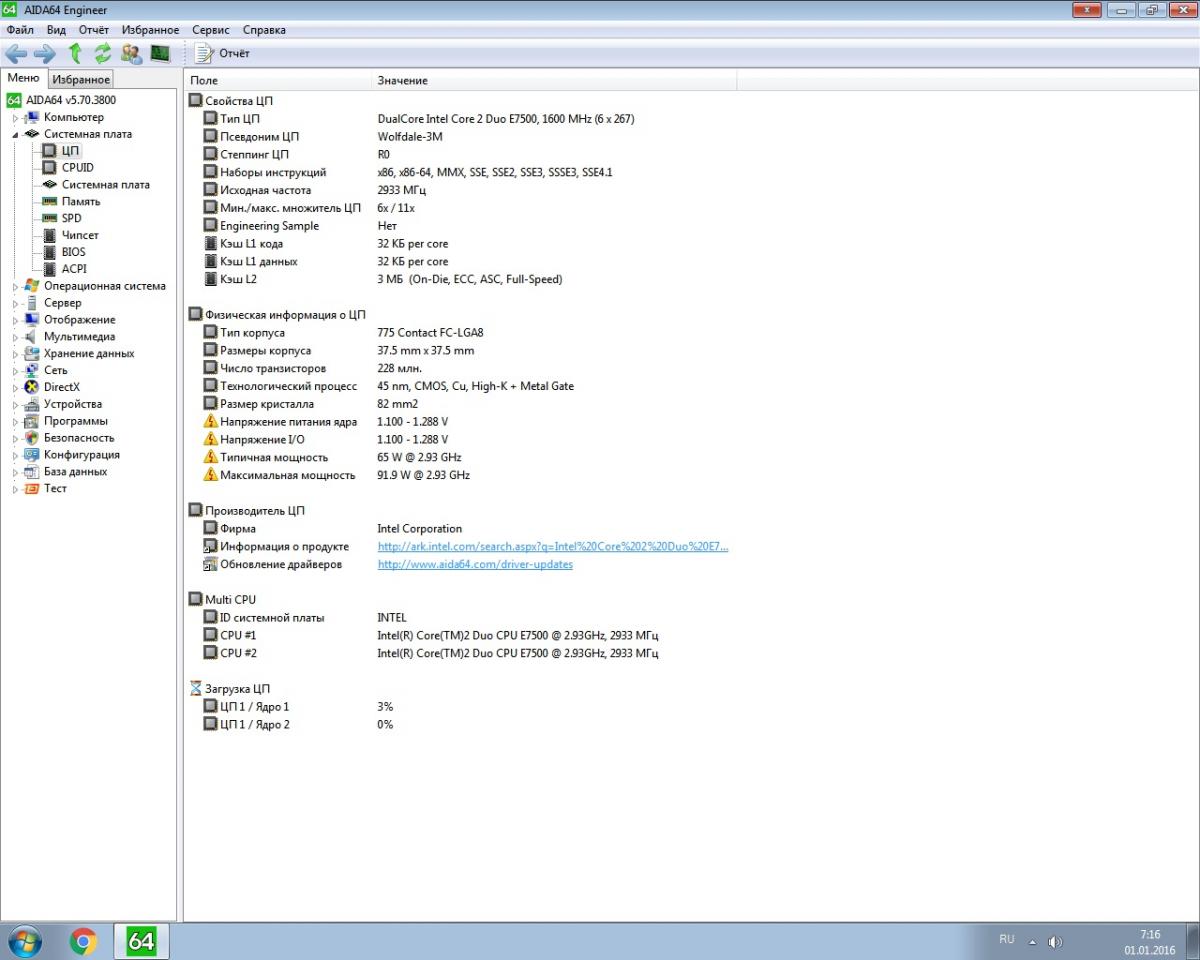Expand the Хранение данных node arrow

pyautogui.click(x=16, y=354)
